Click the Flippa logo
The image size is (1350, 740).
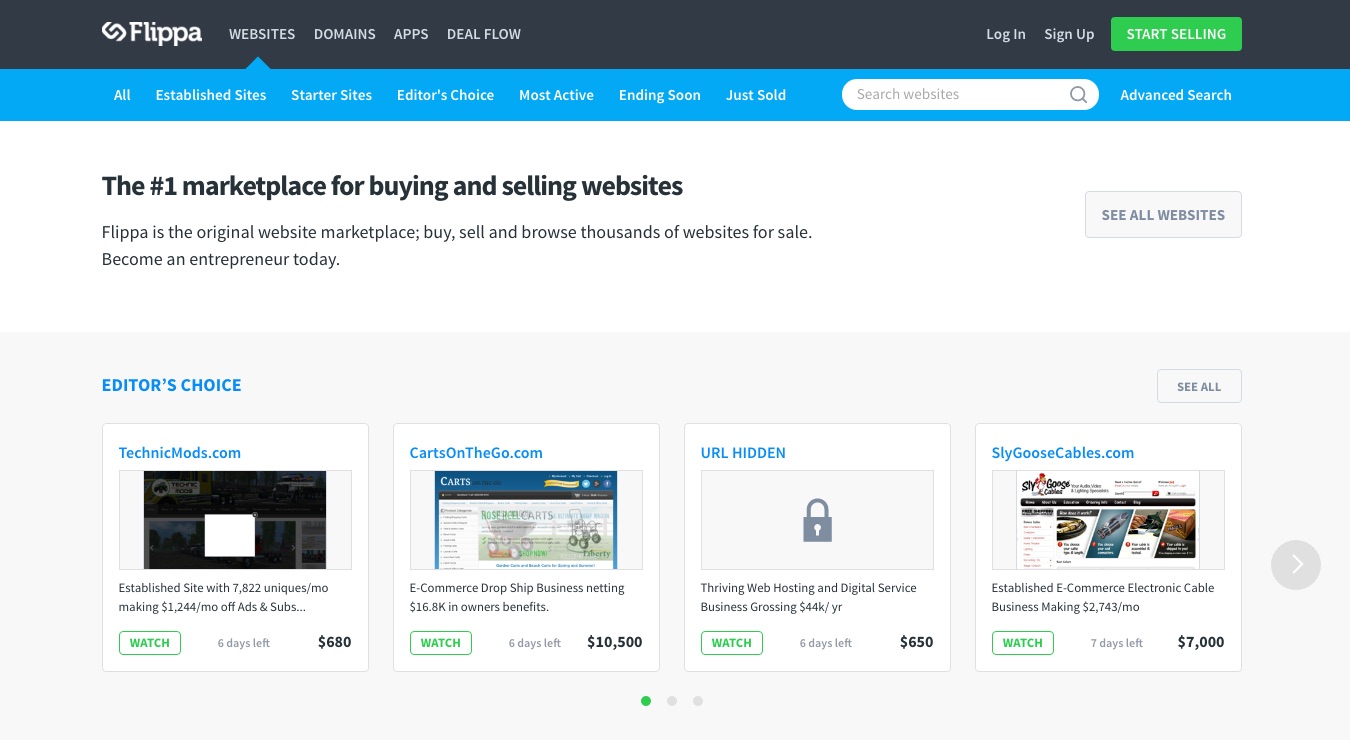coord(152,34)
